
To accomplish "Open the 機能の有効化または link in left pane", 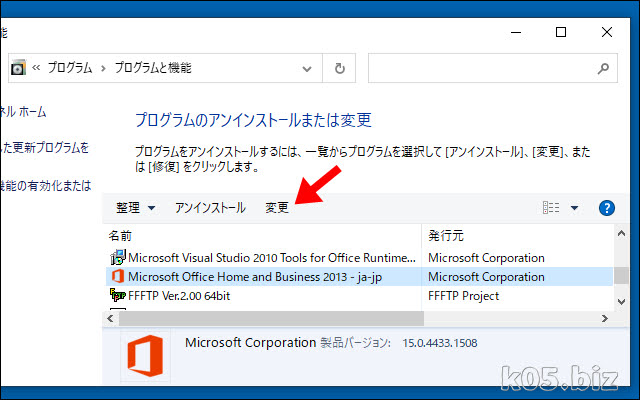I will coord(45,186).
